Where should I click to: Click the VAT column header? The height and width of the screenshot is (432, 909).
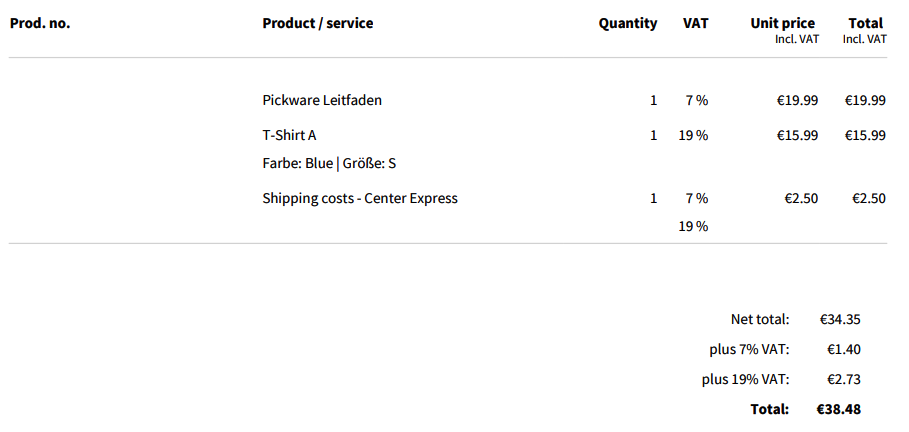click(x=695, y=23)
